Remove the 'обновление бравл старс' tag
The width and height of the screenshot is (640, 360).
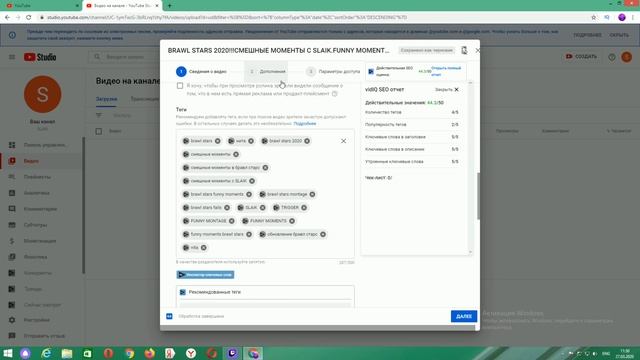(x=323, y=234)
